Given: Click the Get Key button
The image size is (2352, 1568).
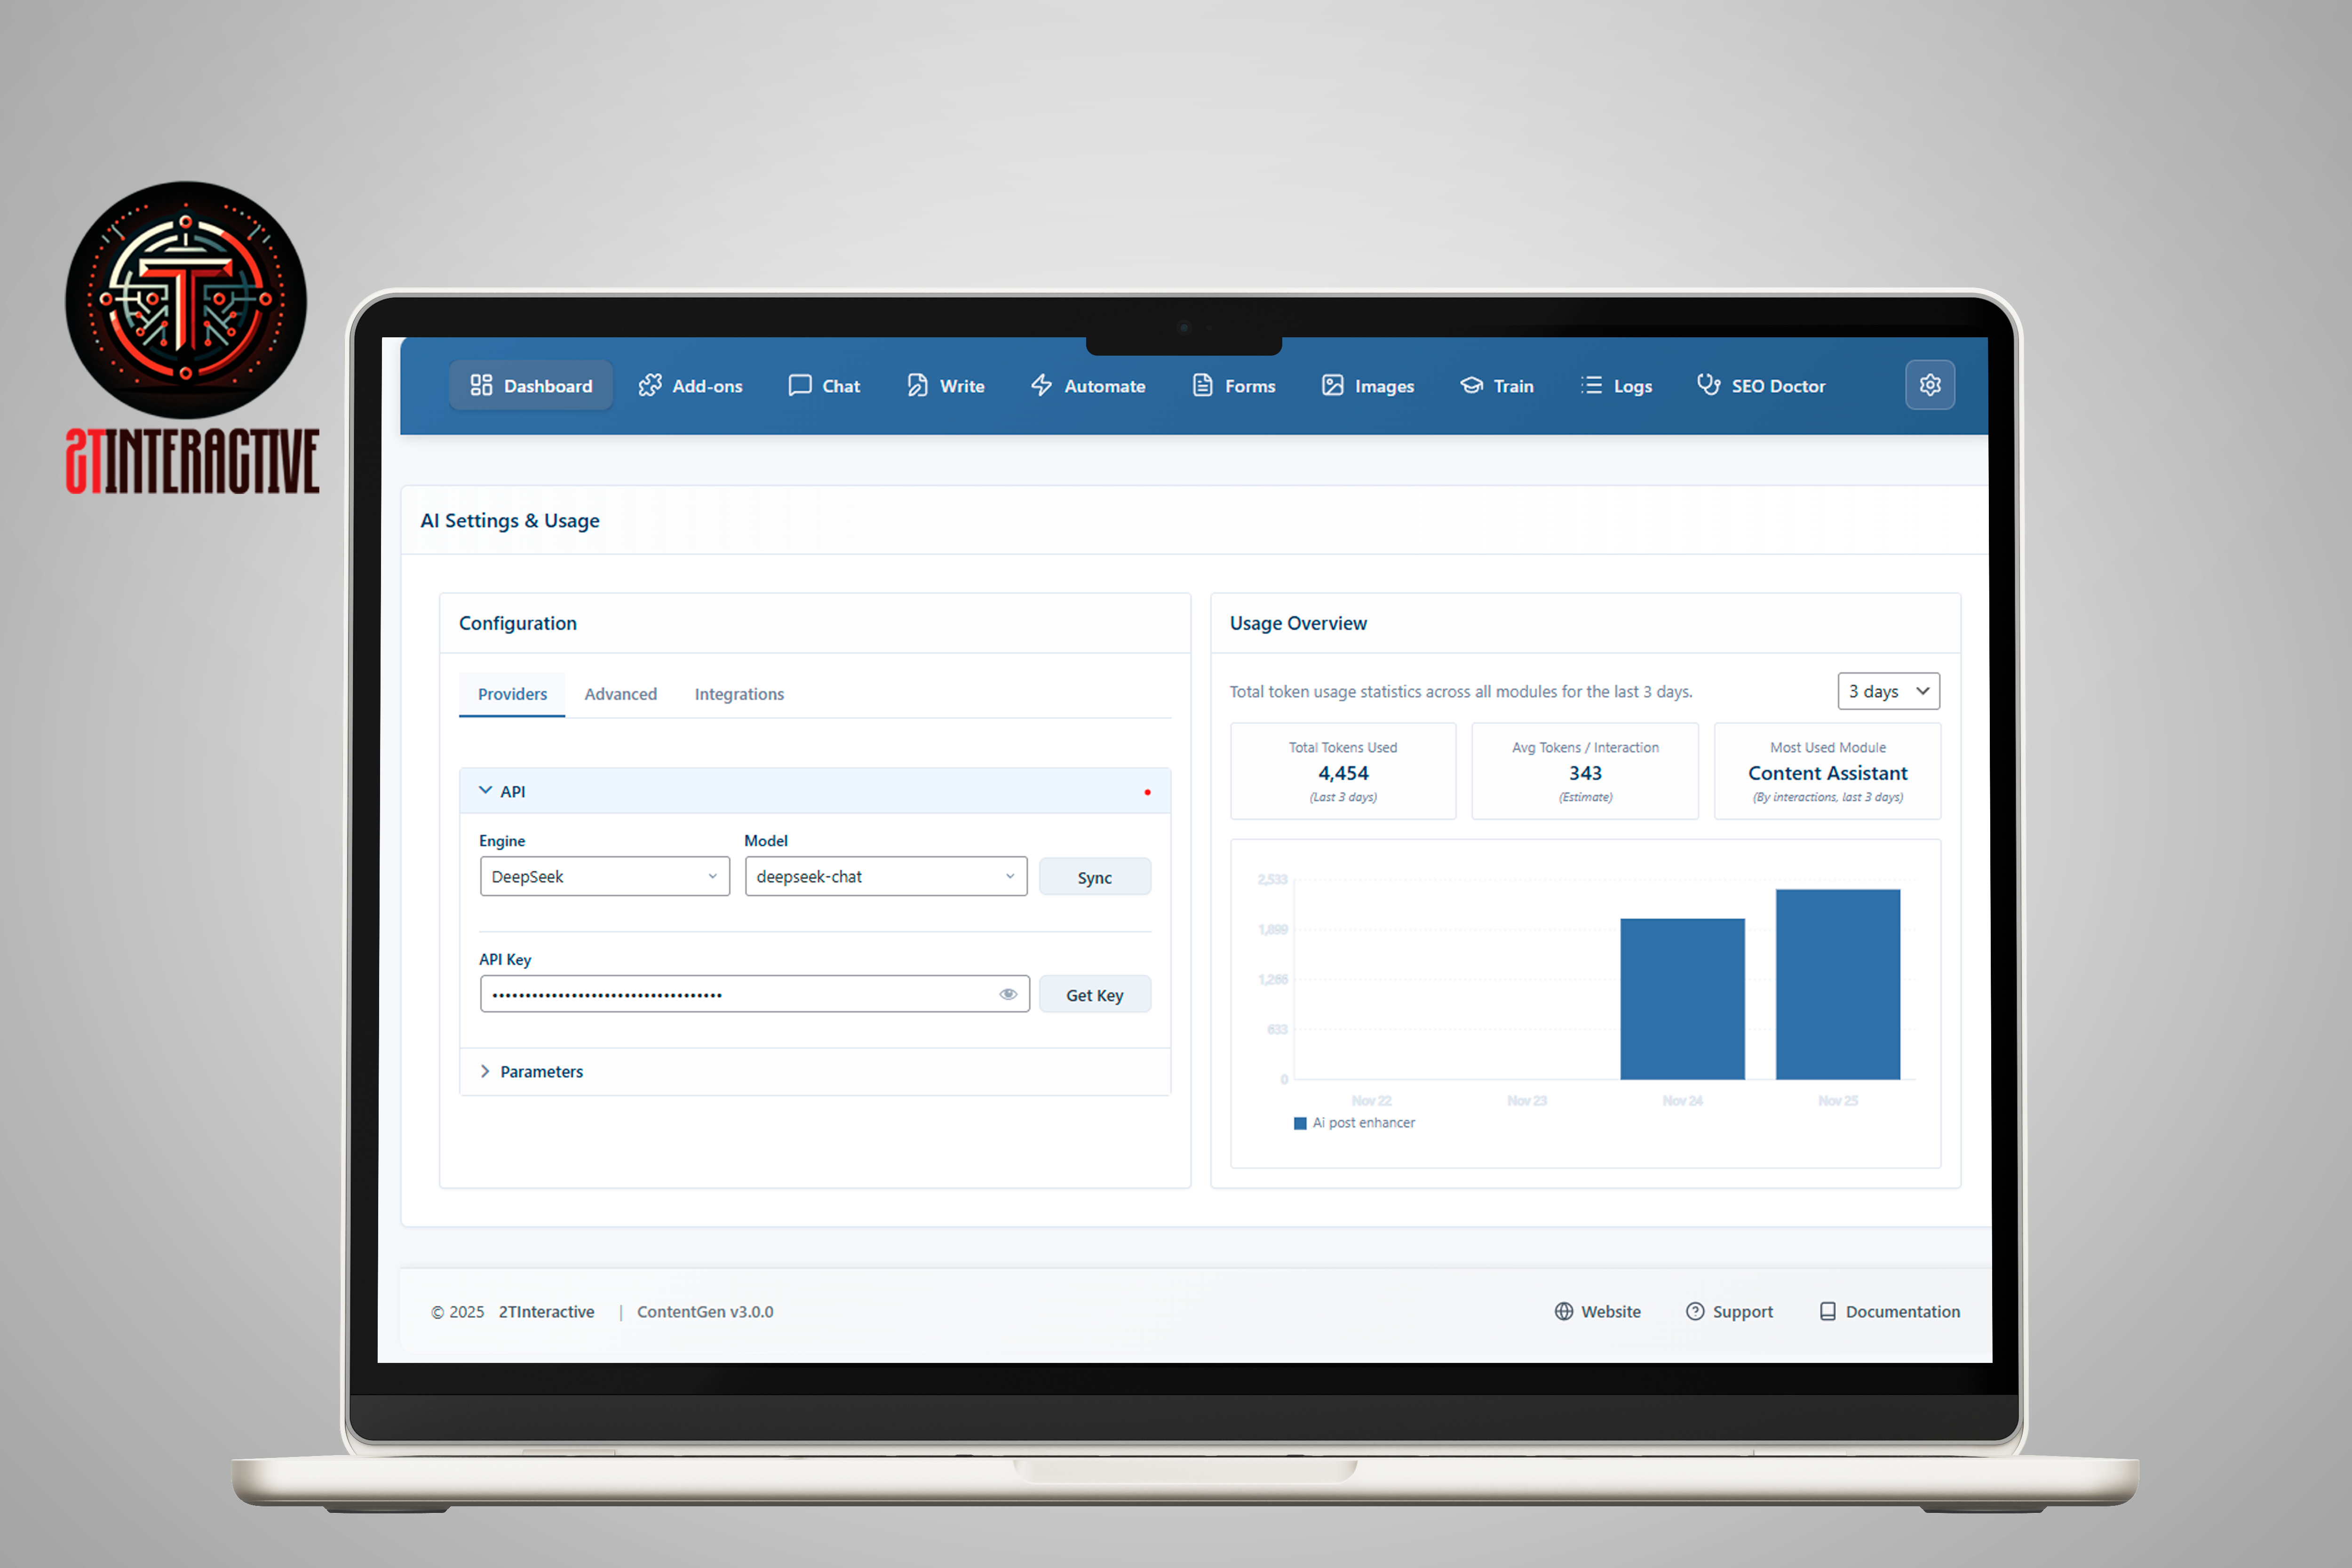Looking at the screenshot, I should point(1094,995).
